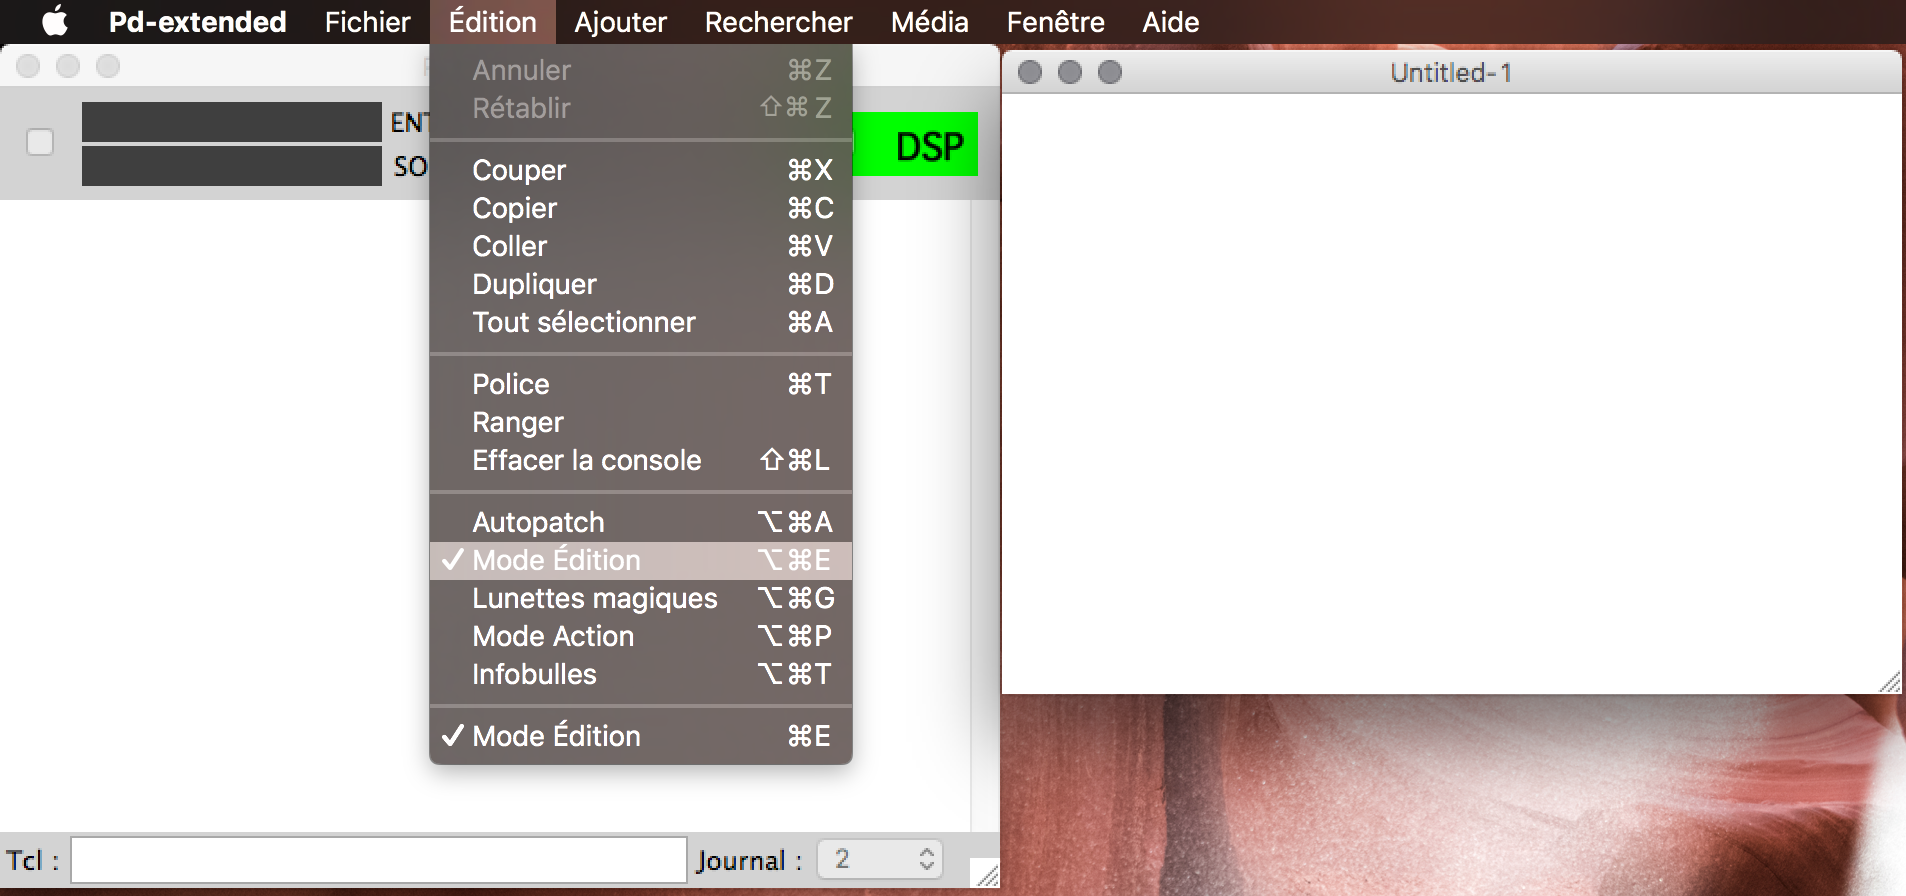
Task: Open the Fenêtre menu
Action: coord(1055,21)
